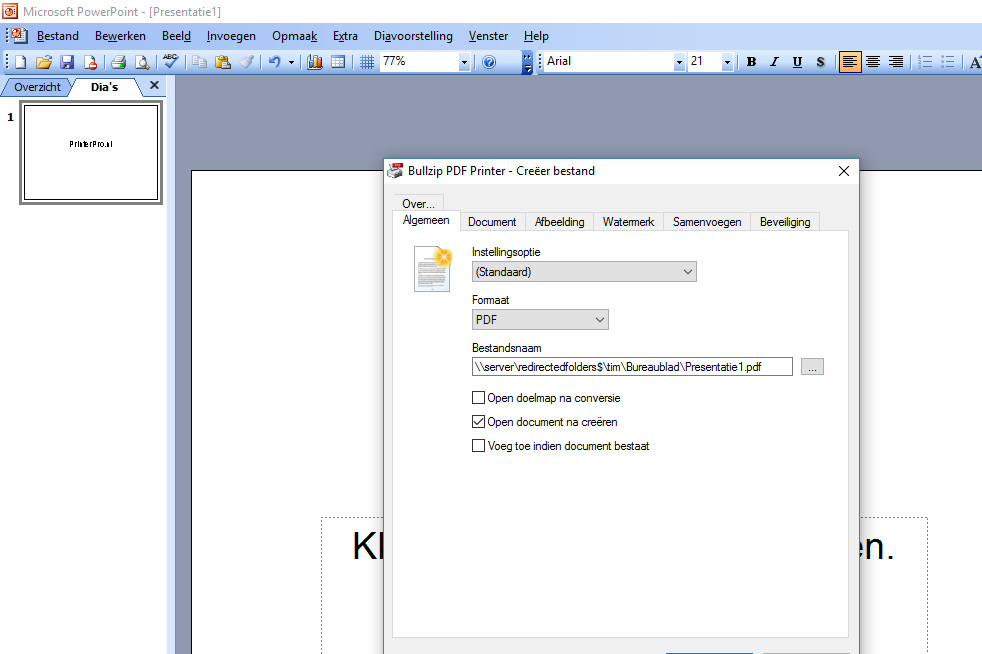Open the Afbeelding tab
This screenshot has height=654, width=982.
pyautogui.click(x=559, y=222)
